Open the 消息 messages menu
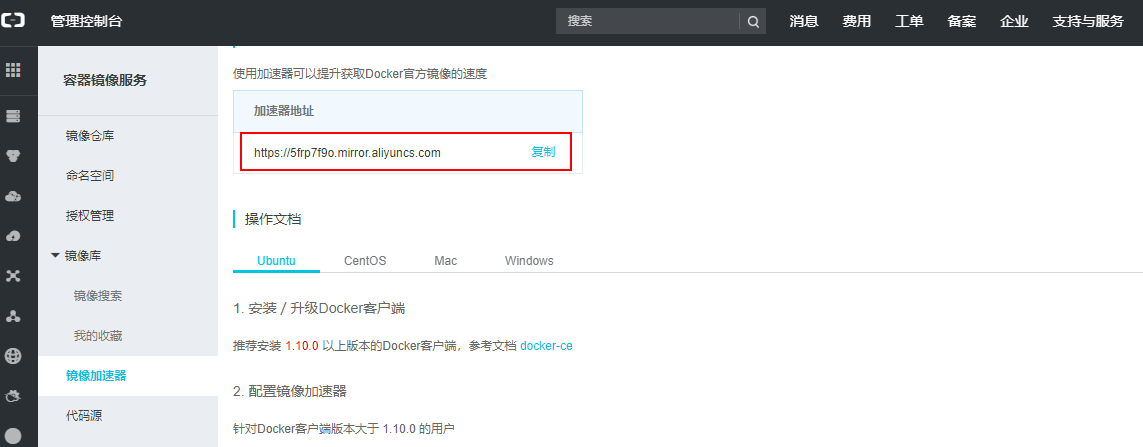 point(804,22)
